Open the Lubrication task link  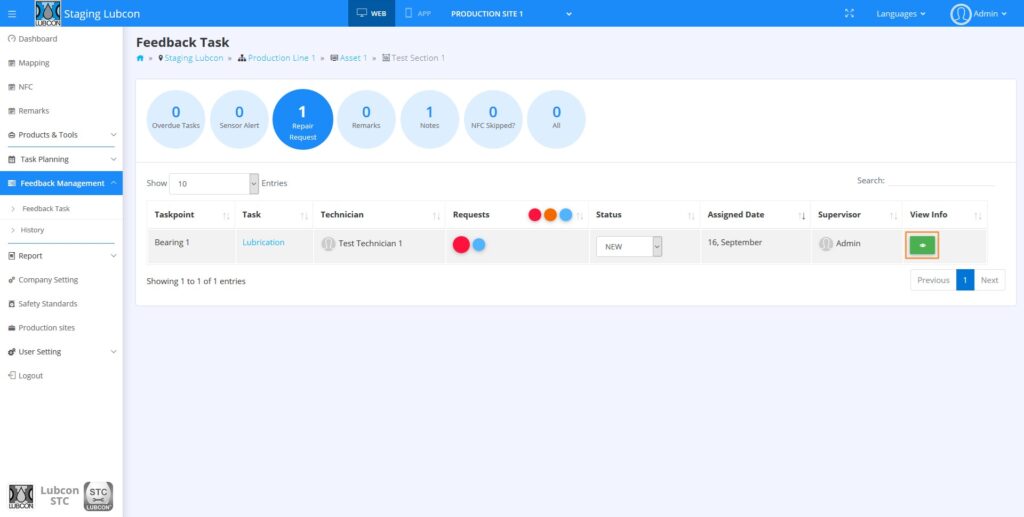click(x=263, y=242)
